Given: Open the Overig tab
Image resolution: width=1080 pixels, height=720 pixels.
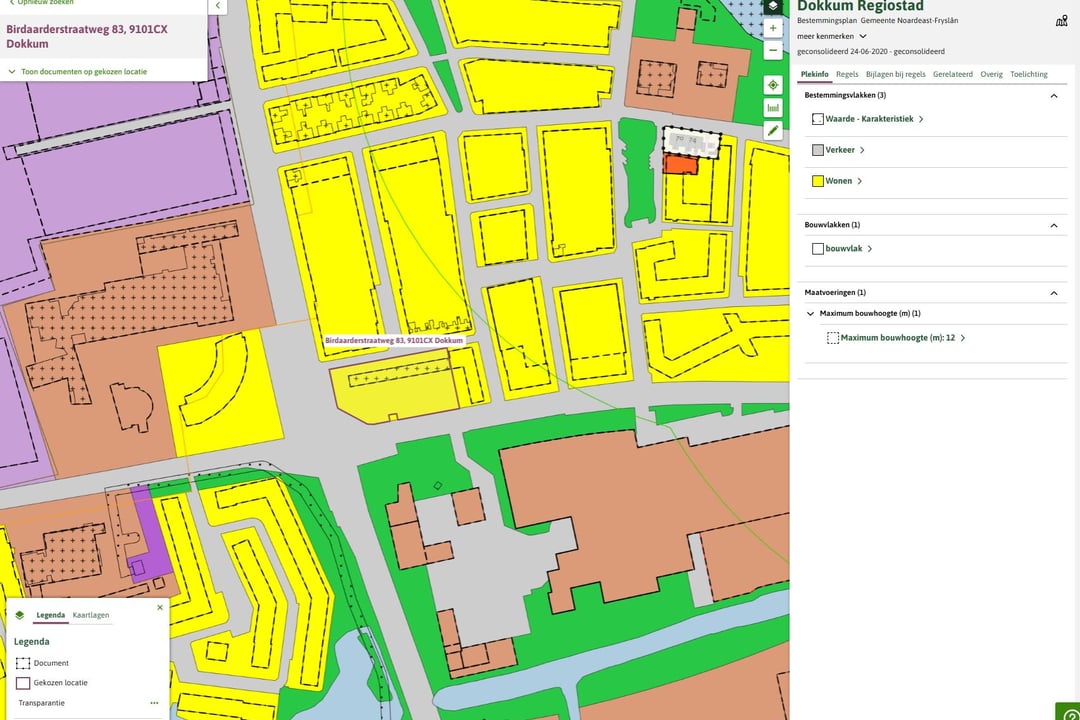Looking at the screenshot, I should [x=991, y=74].
